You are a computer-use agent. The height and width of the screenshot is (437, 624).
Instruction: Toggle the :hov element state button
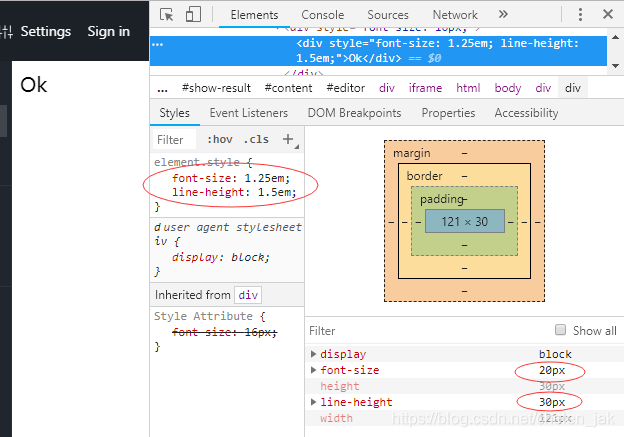[x=220, y=139]
